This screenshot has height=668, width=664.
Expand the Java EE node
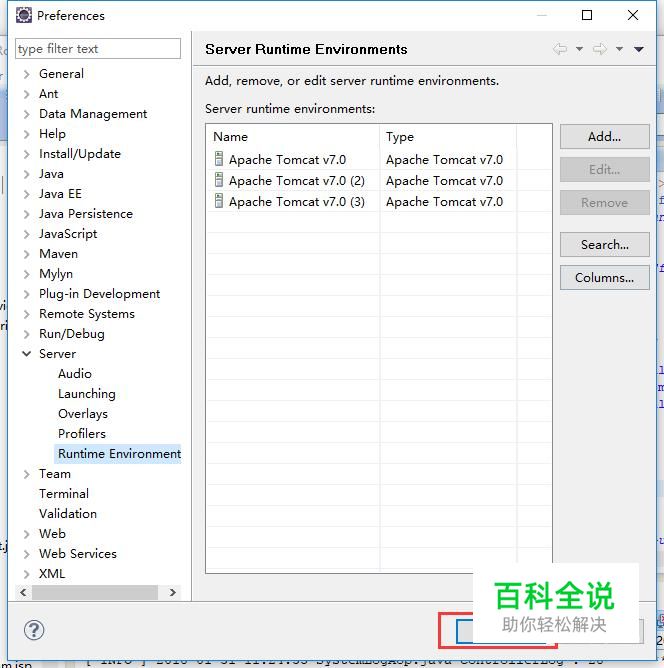pos(27,194)
